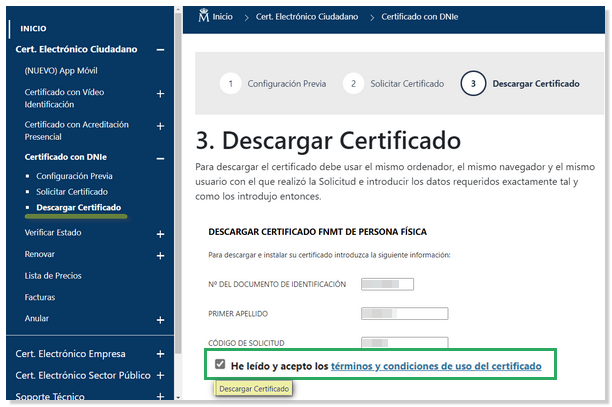This screenshot has height=407, width=612.
Task: Select Configuración Previa under Certificado con DNIe
Action: [74, 175]
